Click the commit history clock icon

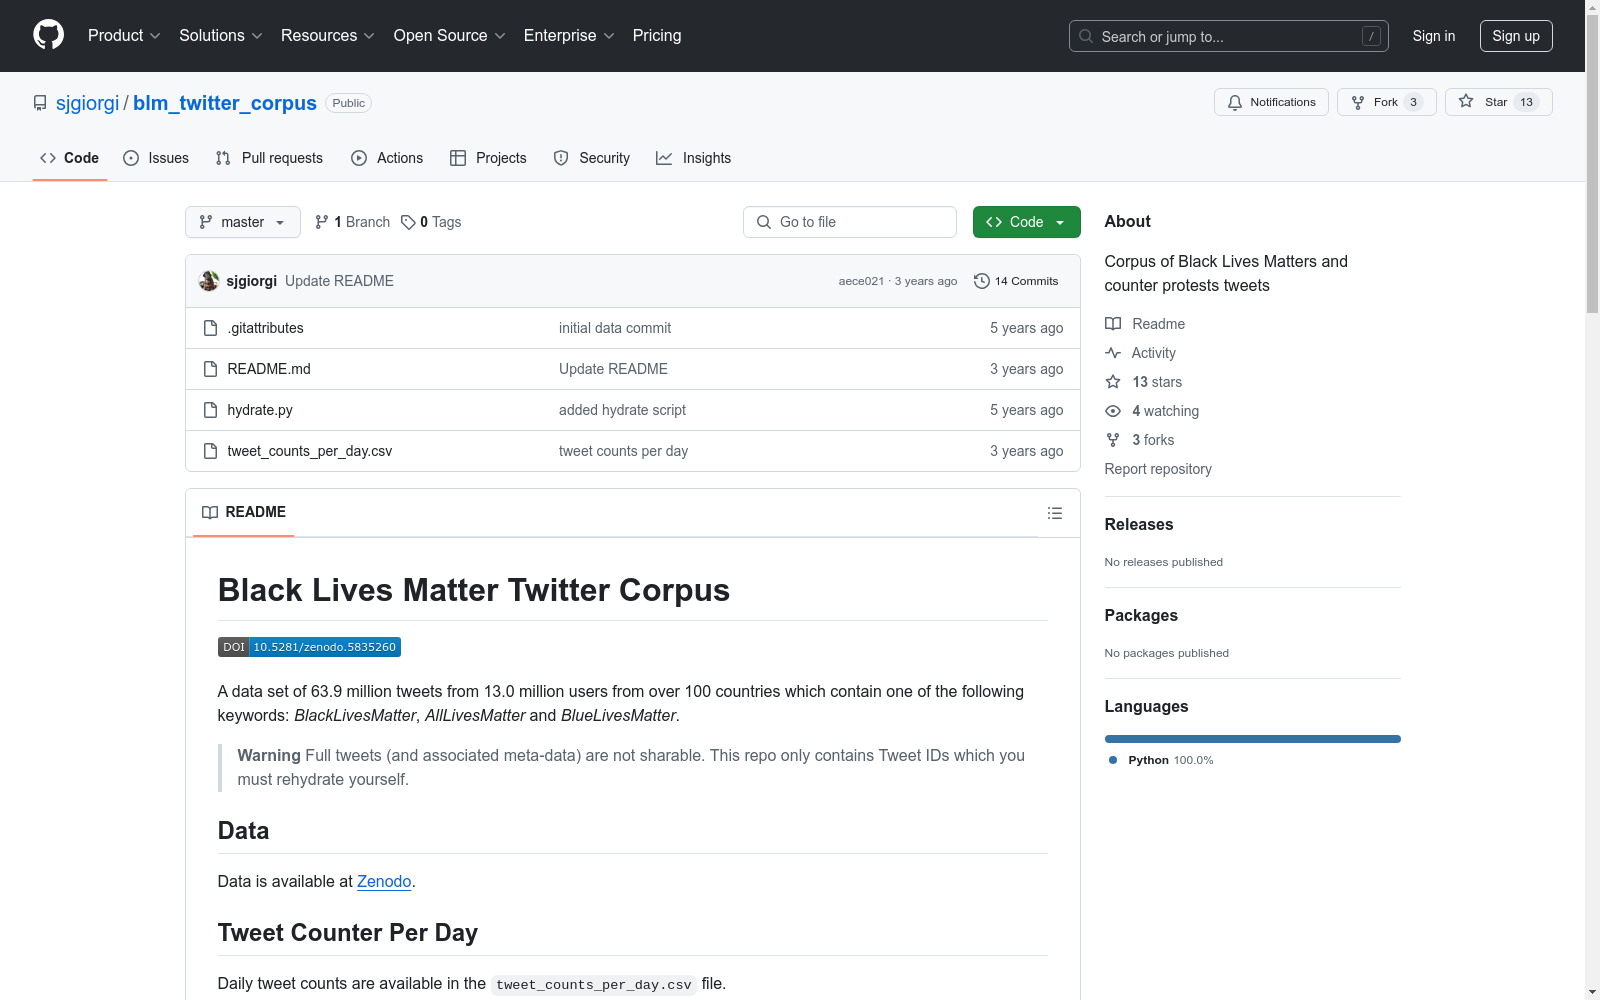point(982,281)
